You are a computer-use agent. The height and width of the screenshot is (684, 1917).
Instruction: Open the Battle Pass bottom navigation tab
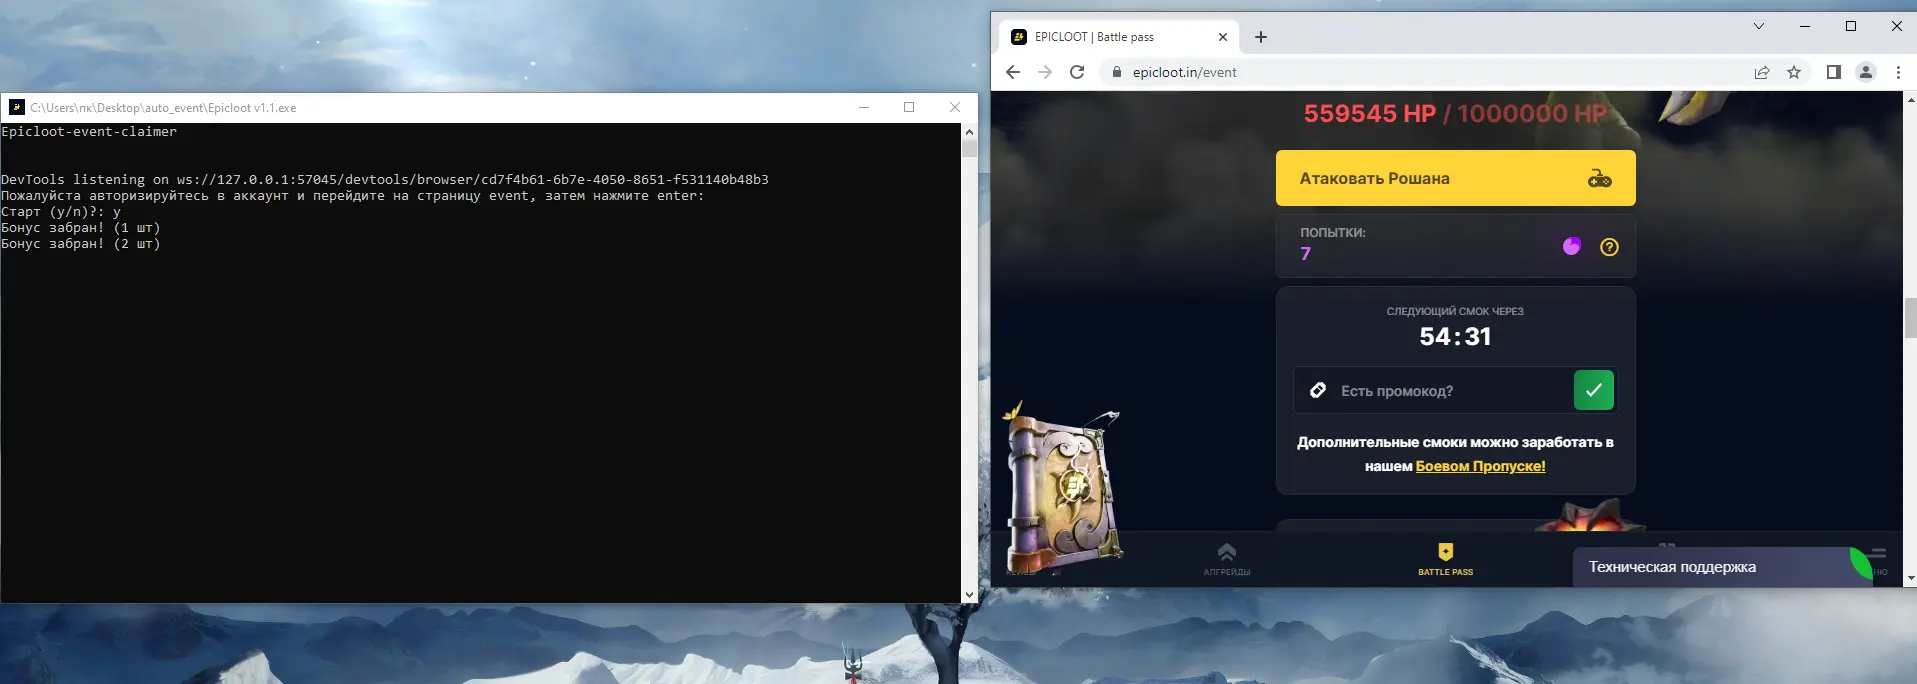[x=1445, y=559]
